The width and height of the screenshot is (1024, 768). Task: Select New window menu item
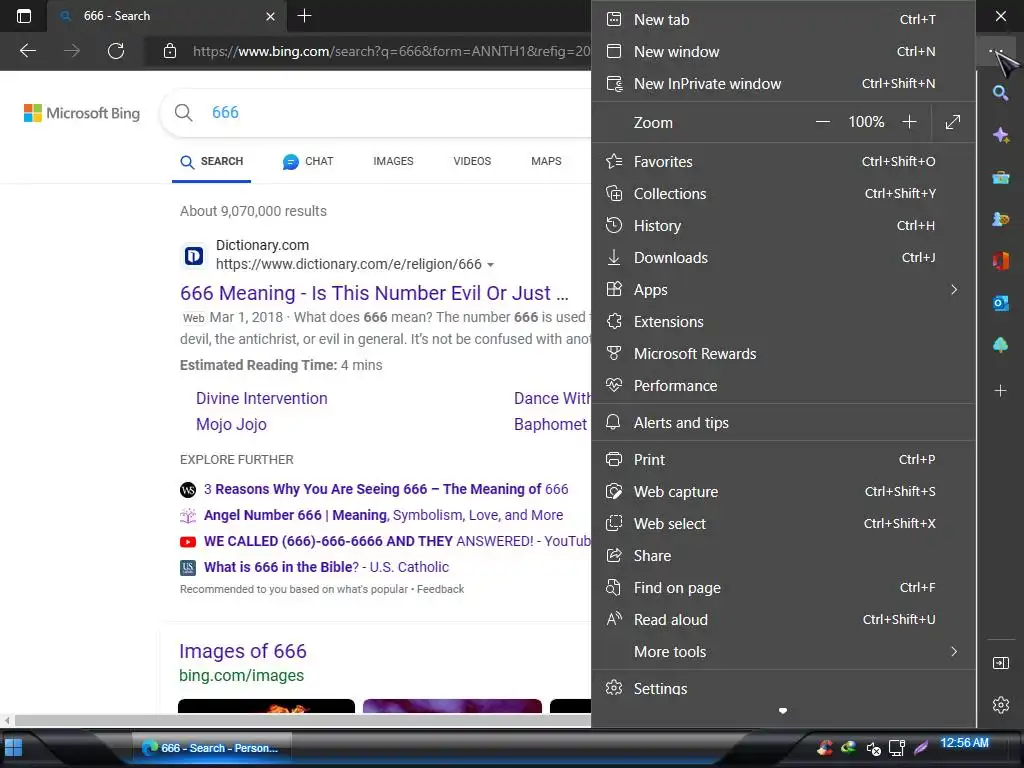[783, 52]
